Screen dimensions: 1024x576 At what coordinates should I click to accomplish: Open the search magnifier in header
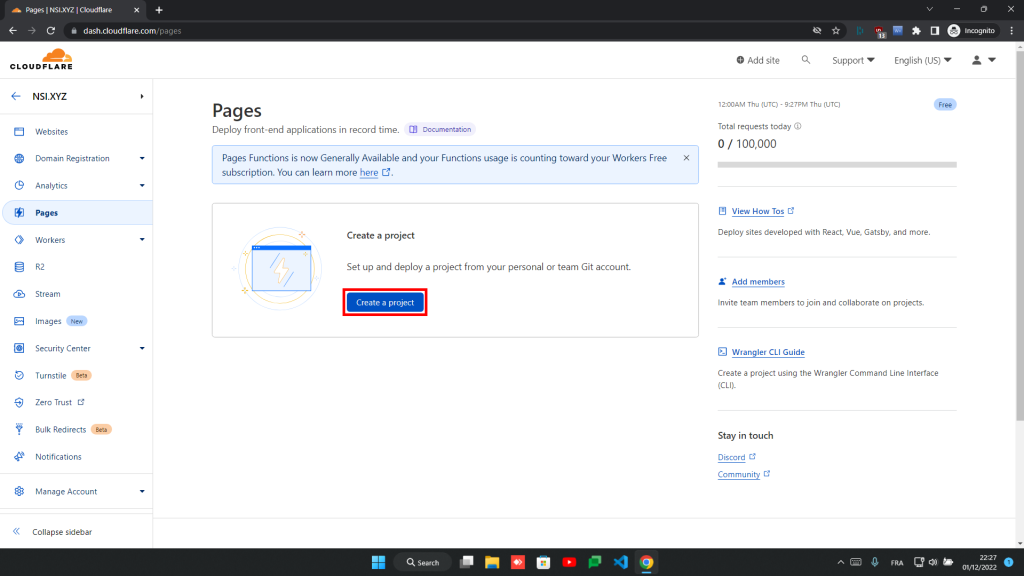click(806, 59)
